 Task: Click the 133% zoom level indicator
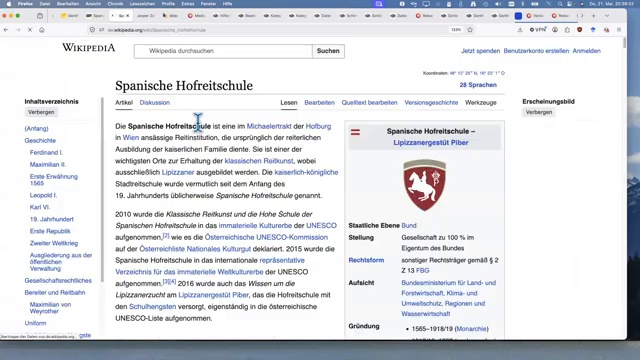(x=456, y=30)
